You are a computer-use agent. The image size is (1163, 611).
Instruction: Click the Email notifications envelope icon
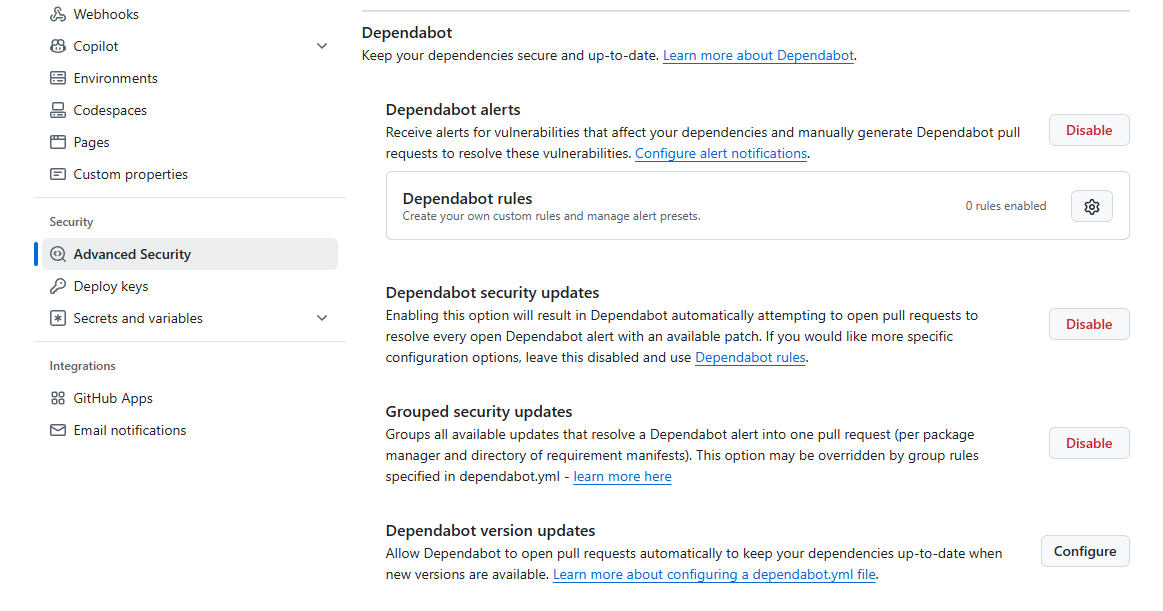pos(58,430)
